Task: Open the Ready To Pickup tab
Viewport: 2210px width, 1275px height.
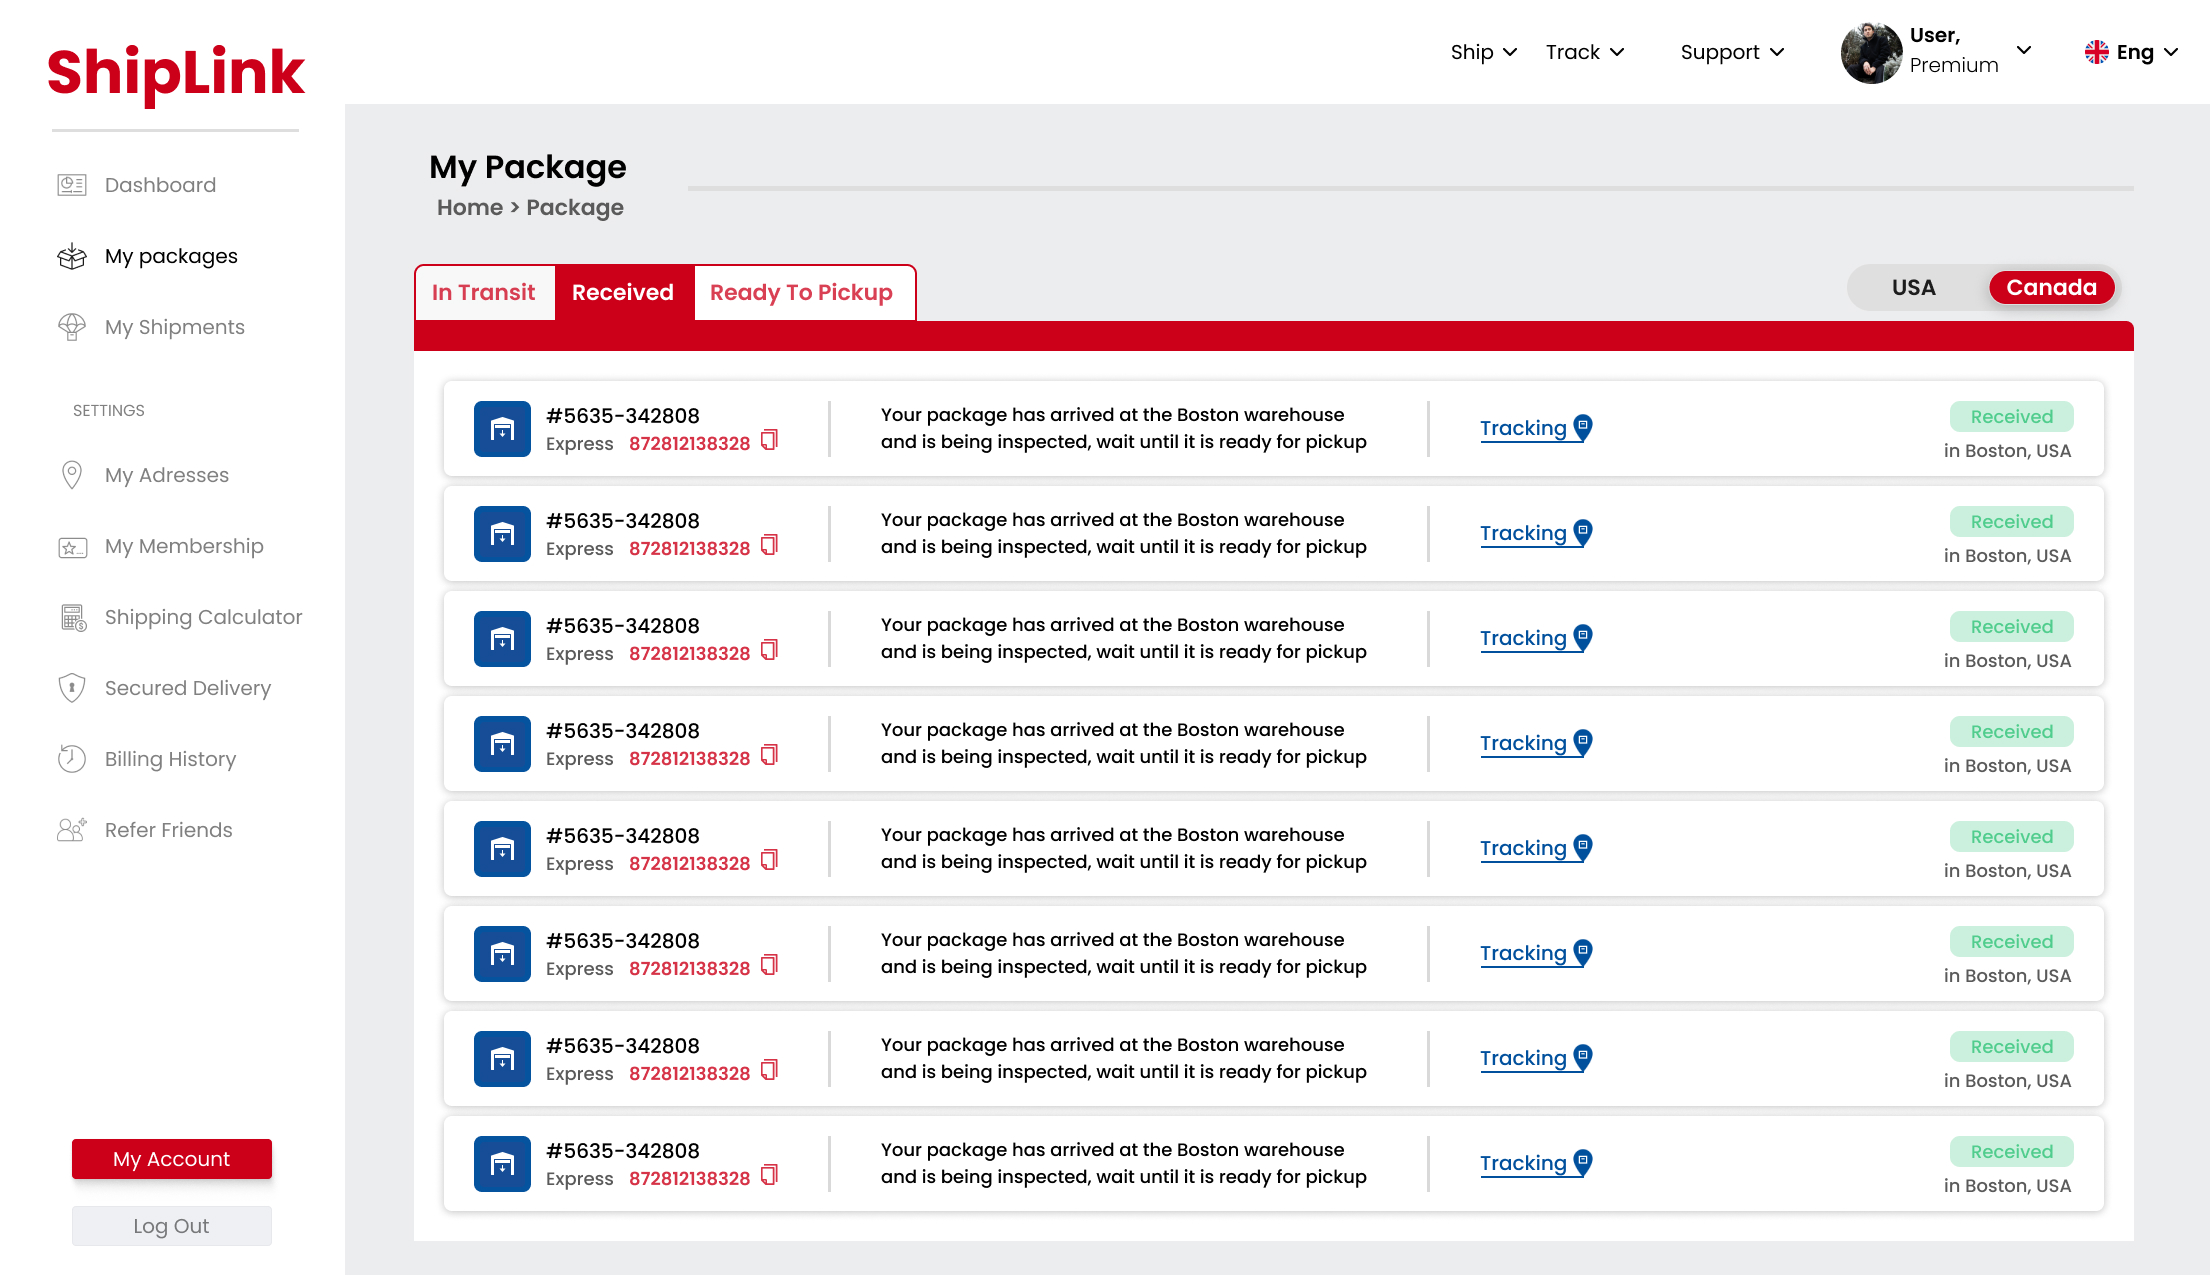Action: coord(802,293)
